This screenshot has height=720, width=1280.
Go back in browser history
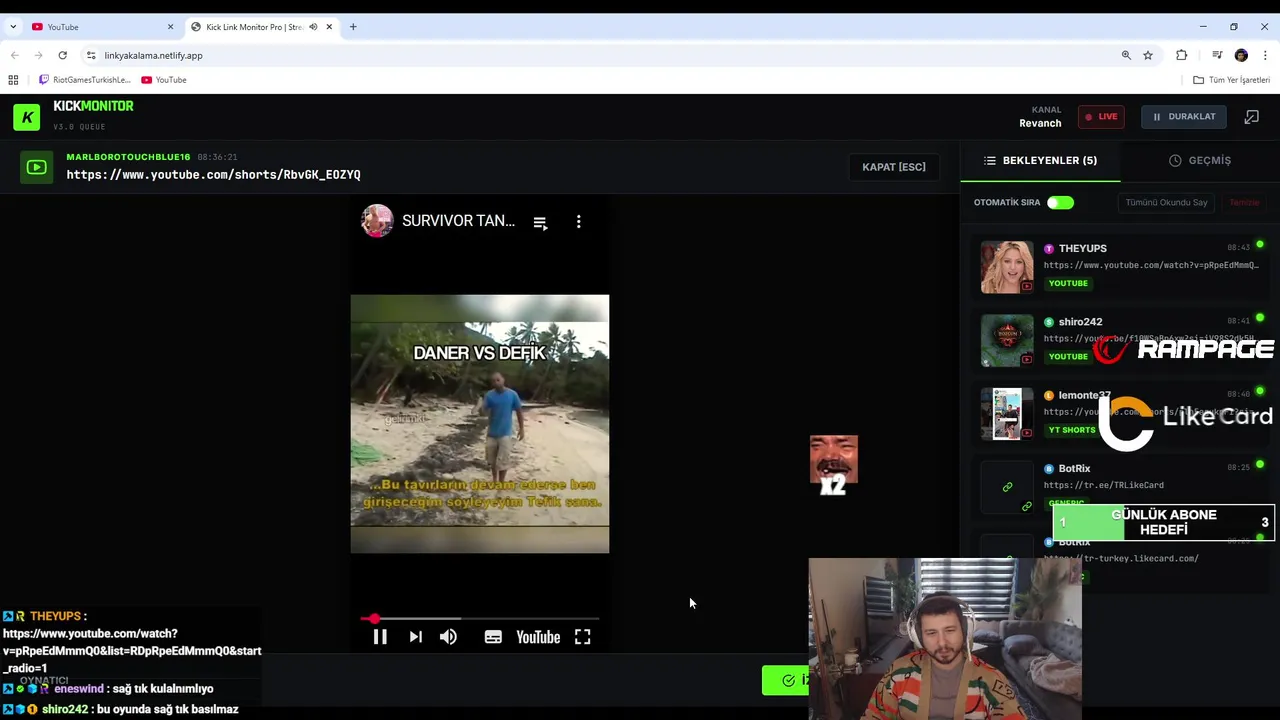pyautogui.click(x=14, y=56)
